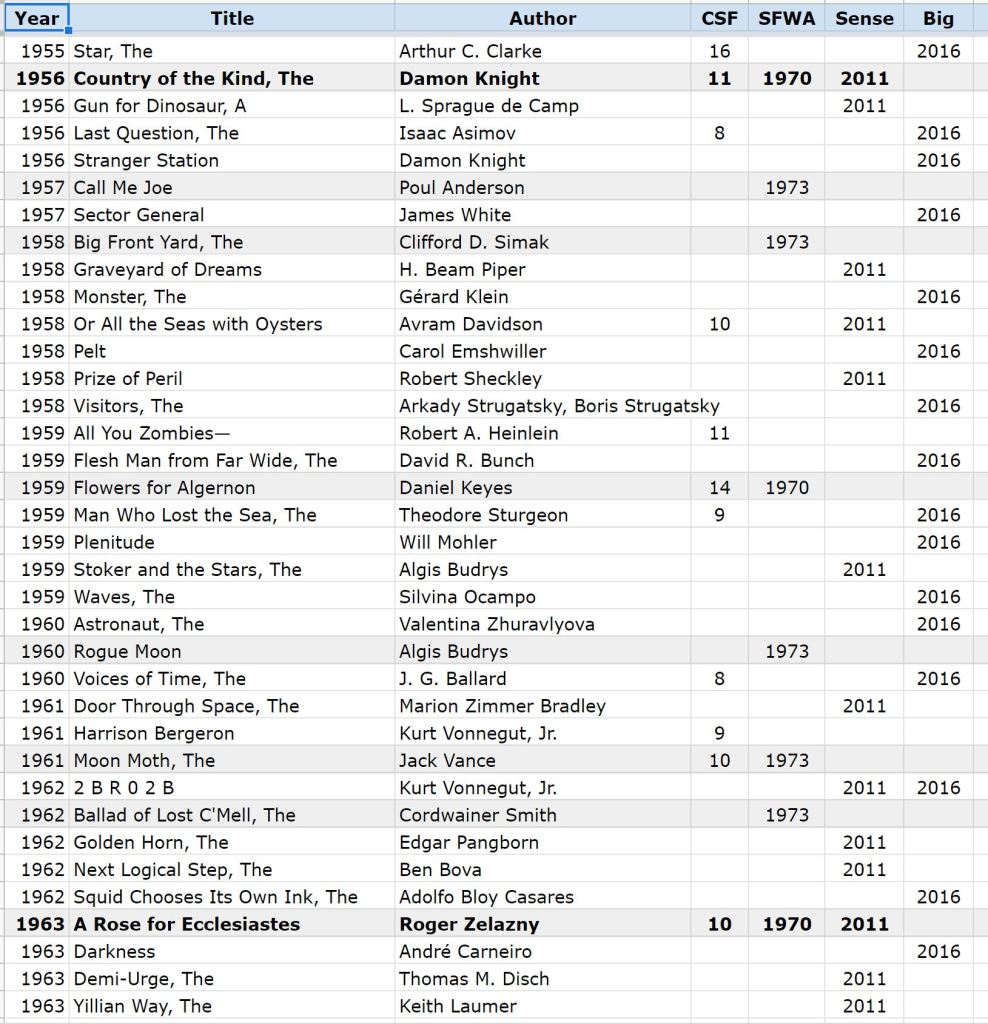Click the 'Yillian Way, The' title cell
The height and width of the screenshot is (1024, 988).
click(x=142, y=1006)
